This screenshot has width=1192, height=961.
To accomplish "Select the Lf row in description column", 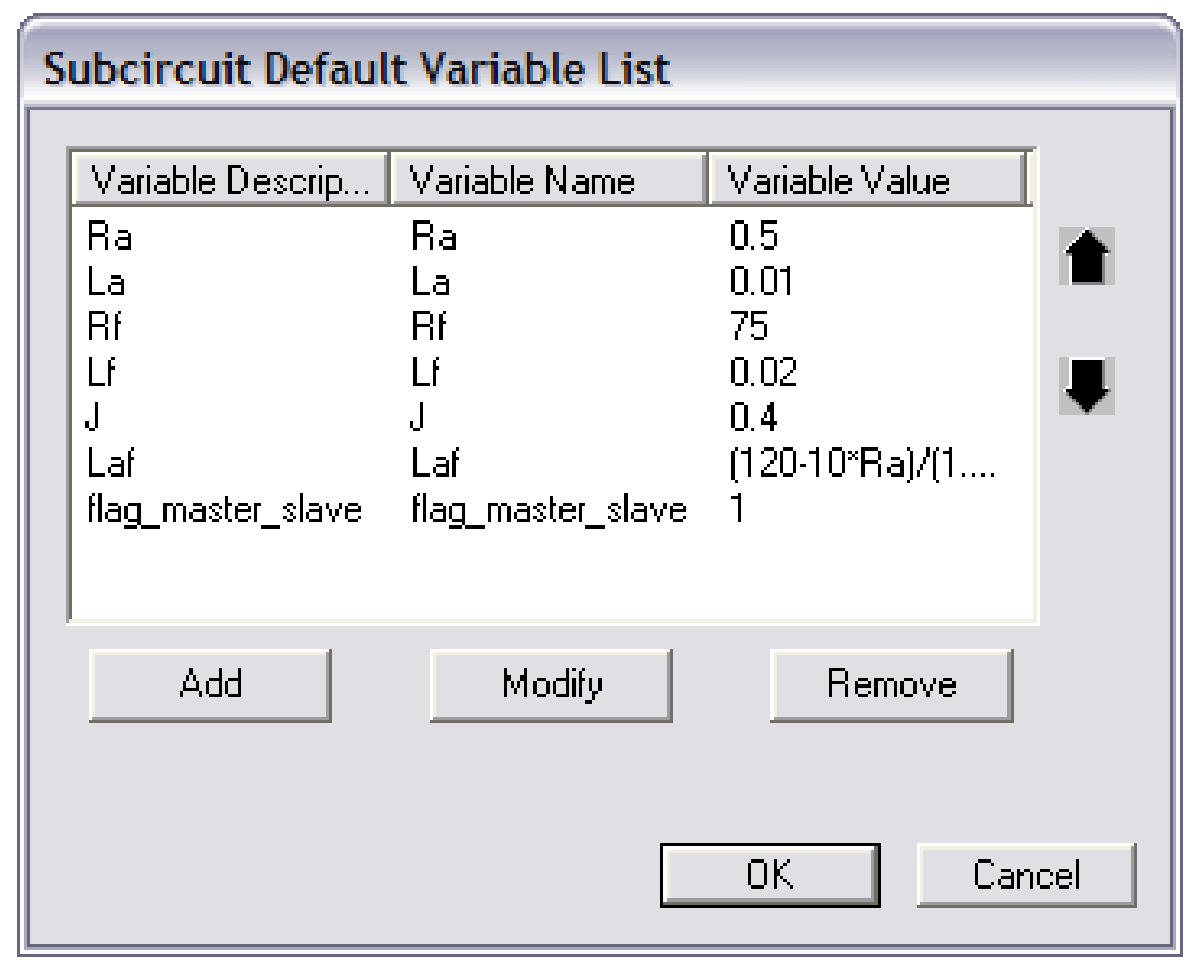I will click(101, 372).
